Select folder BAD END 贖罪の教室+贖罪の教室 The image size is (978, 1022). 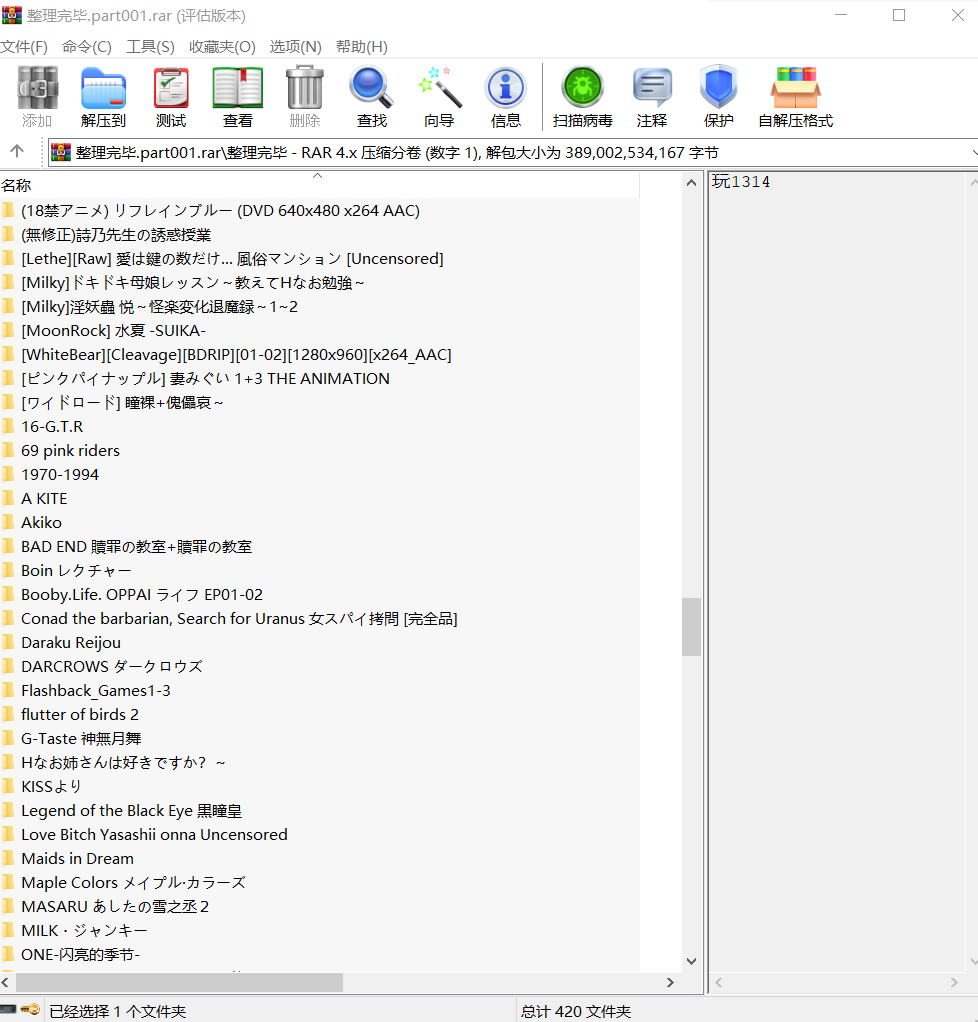click(136, 546)
